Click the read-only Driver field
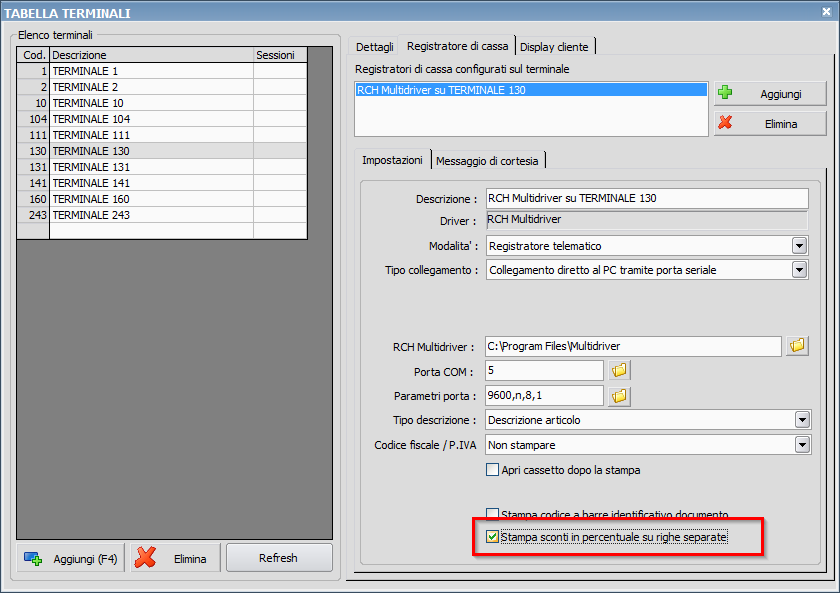840x593 pixels. [647, 220]
